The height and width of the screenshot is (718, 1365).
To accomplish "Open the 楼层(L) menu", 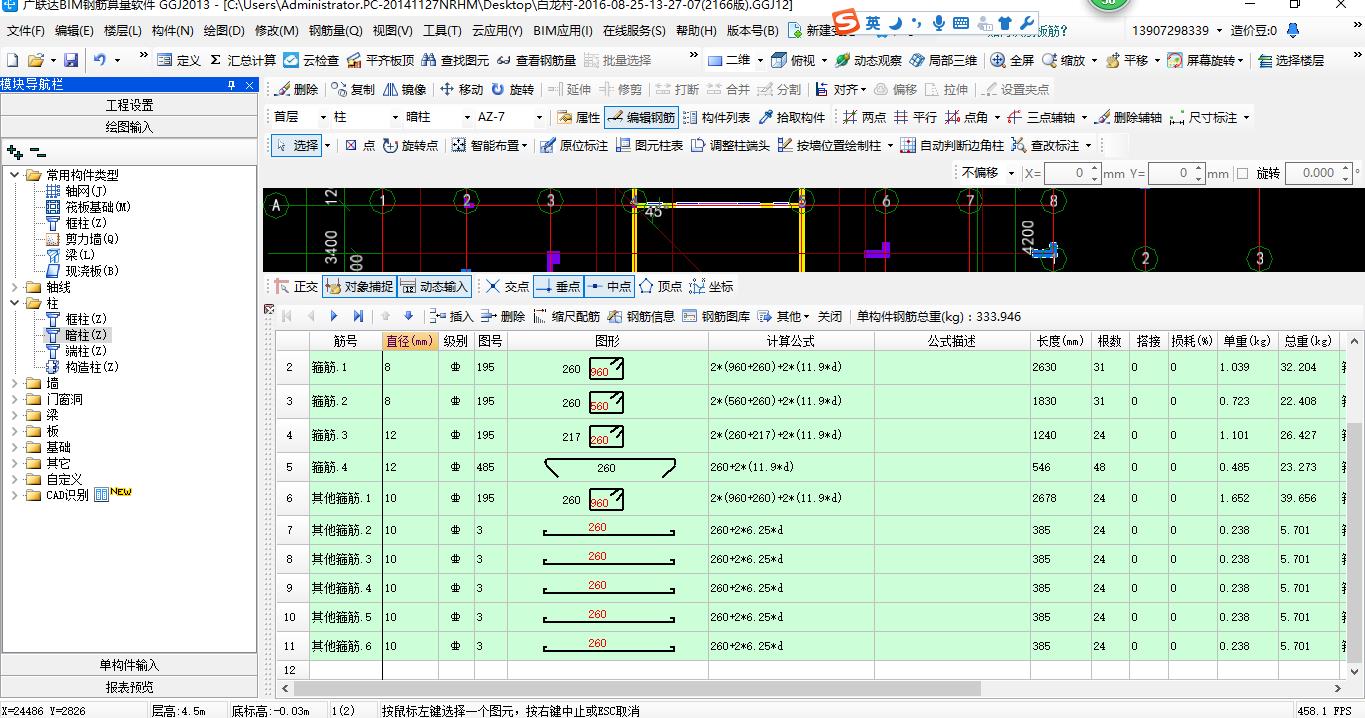I will point(122,31).
